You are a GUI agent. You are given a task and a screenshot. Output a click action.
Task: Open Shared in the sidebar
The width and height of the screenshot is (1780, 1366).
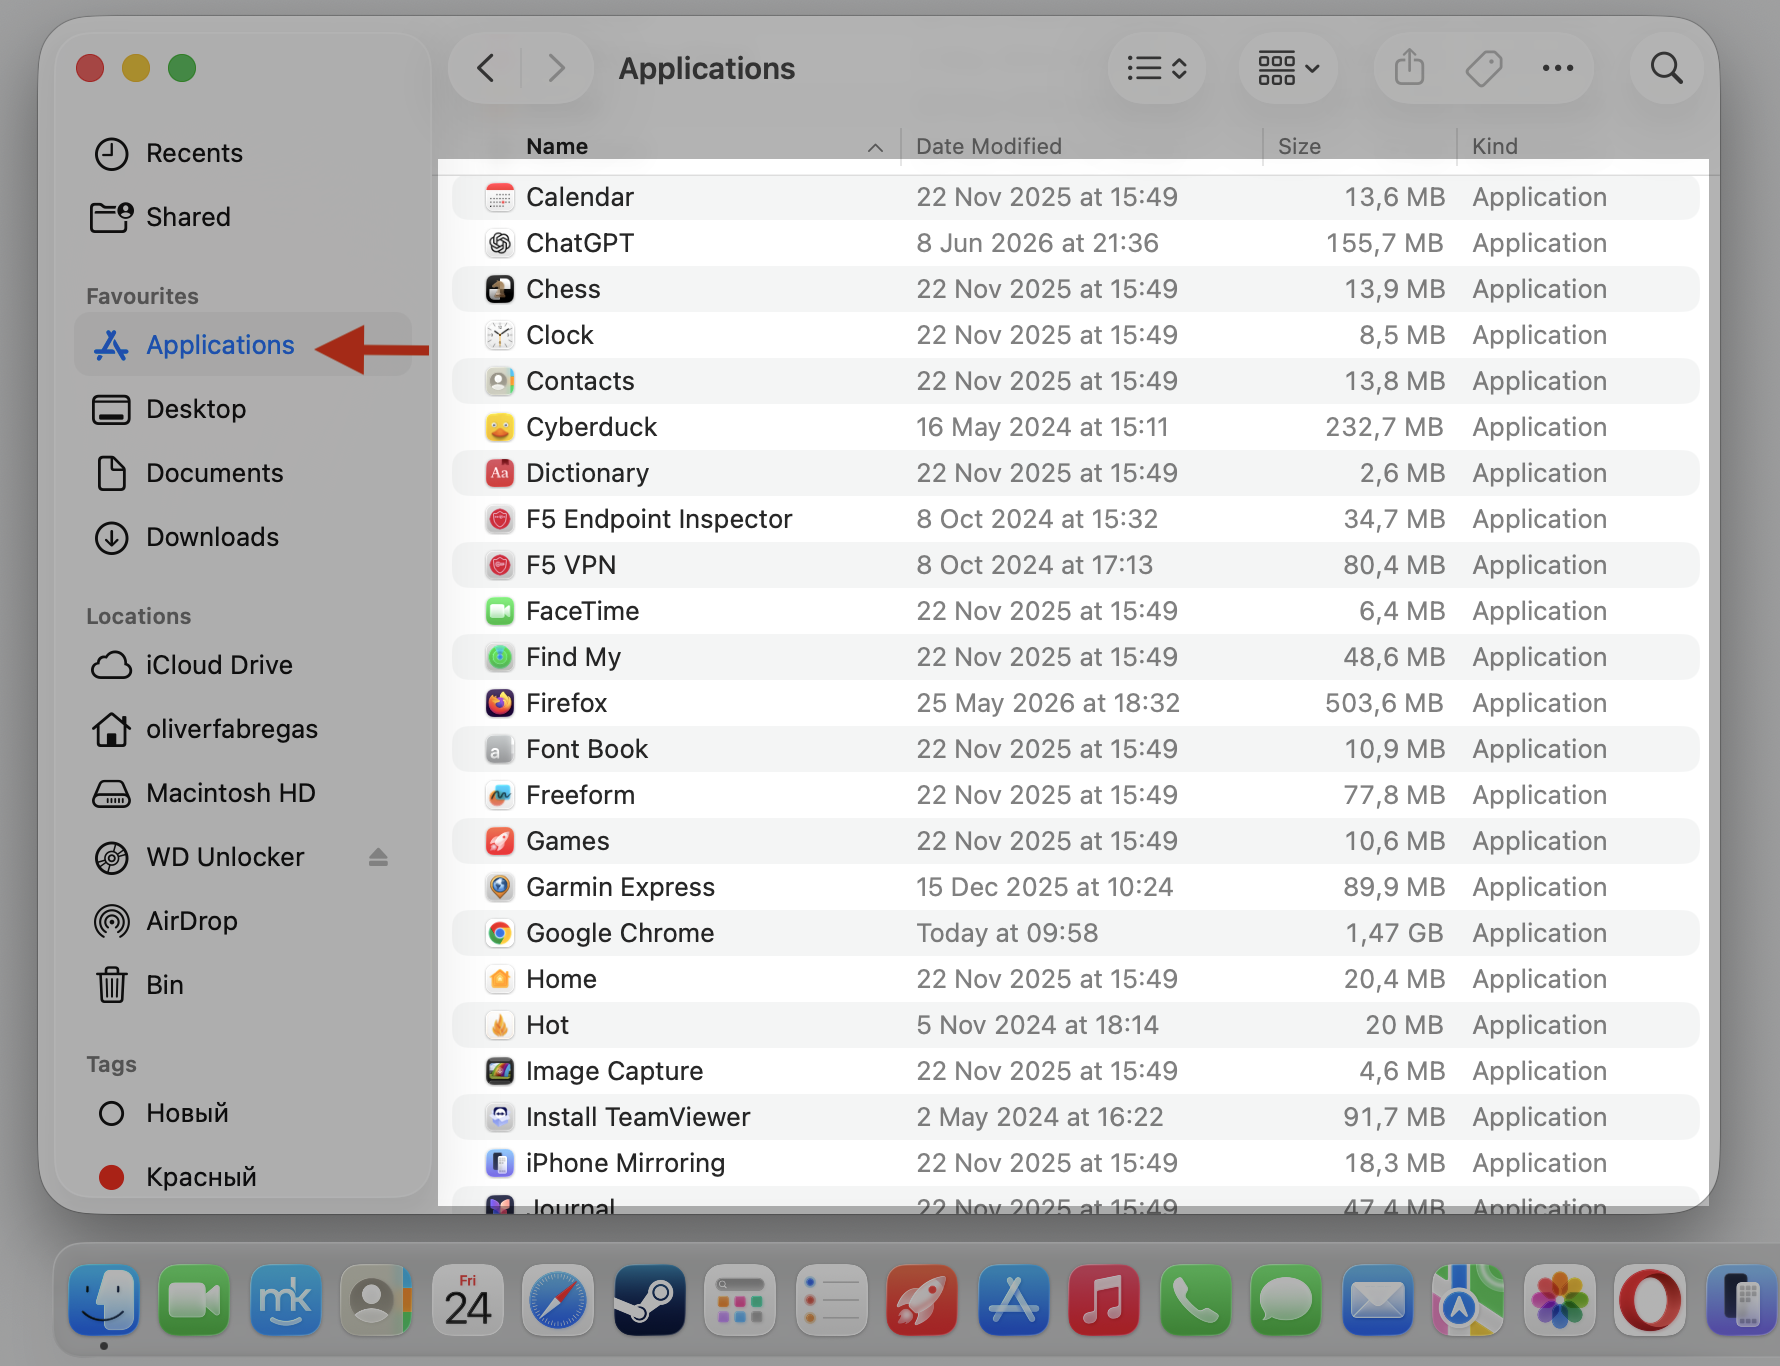coord(243,217)
